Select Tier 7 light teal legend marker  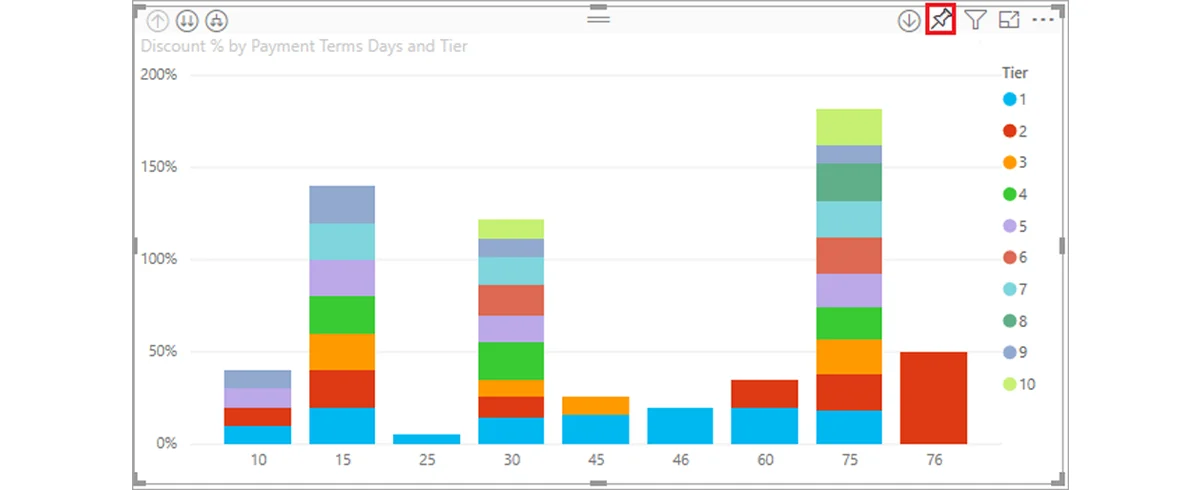[x=1009, y=289]
